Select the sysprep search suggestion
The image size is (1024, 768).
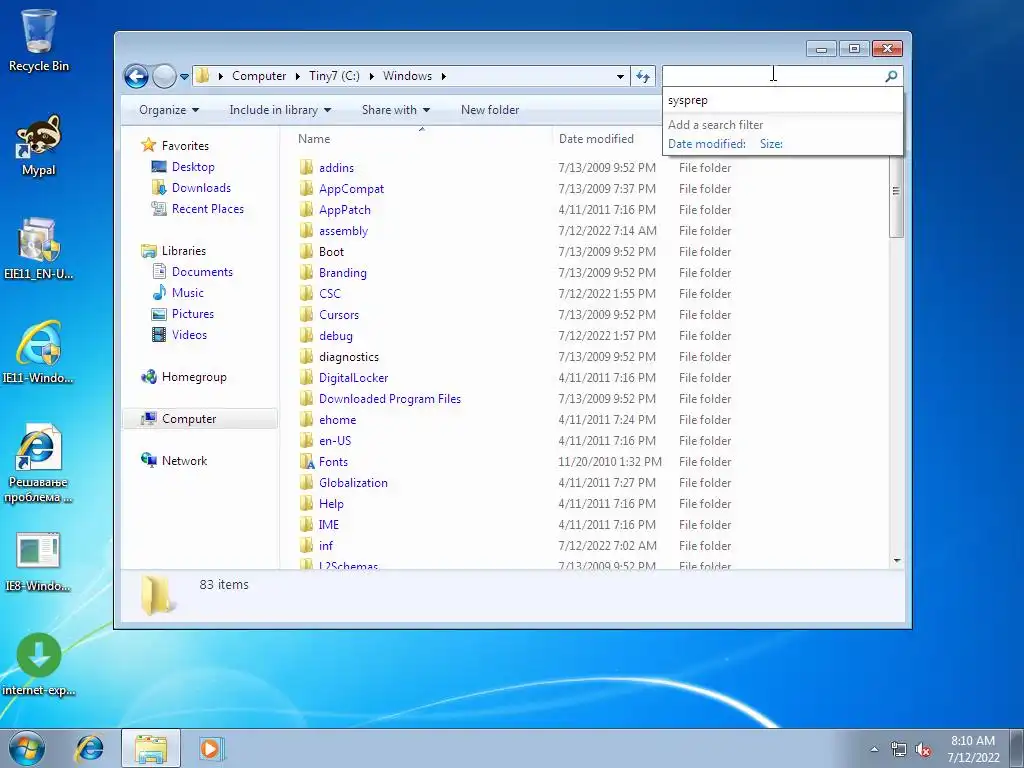pyautogui.click(x=782, y=101)
